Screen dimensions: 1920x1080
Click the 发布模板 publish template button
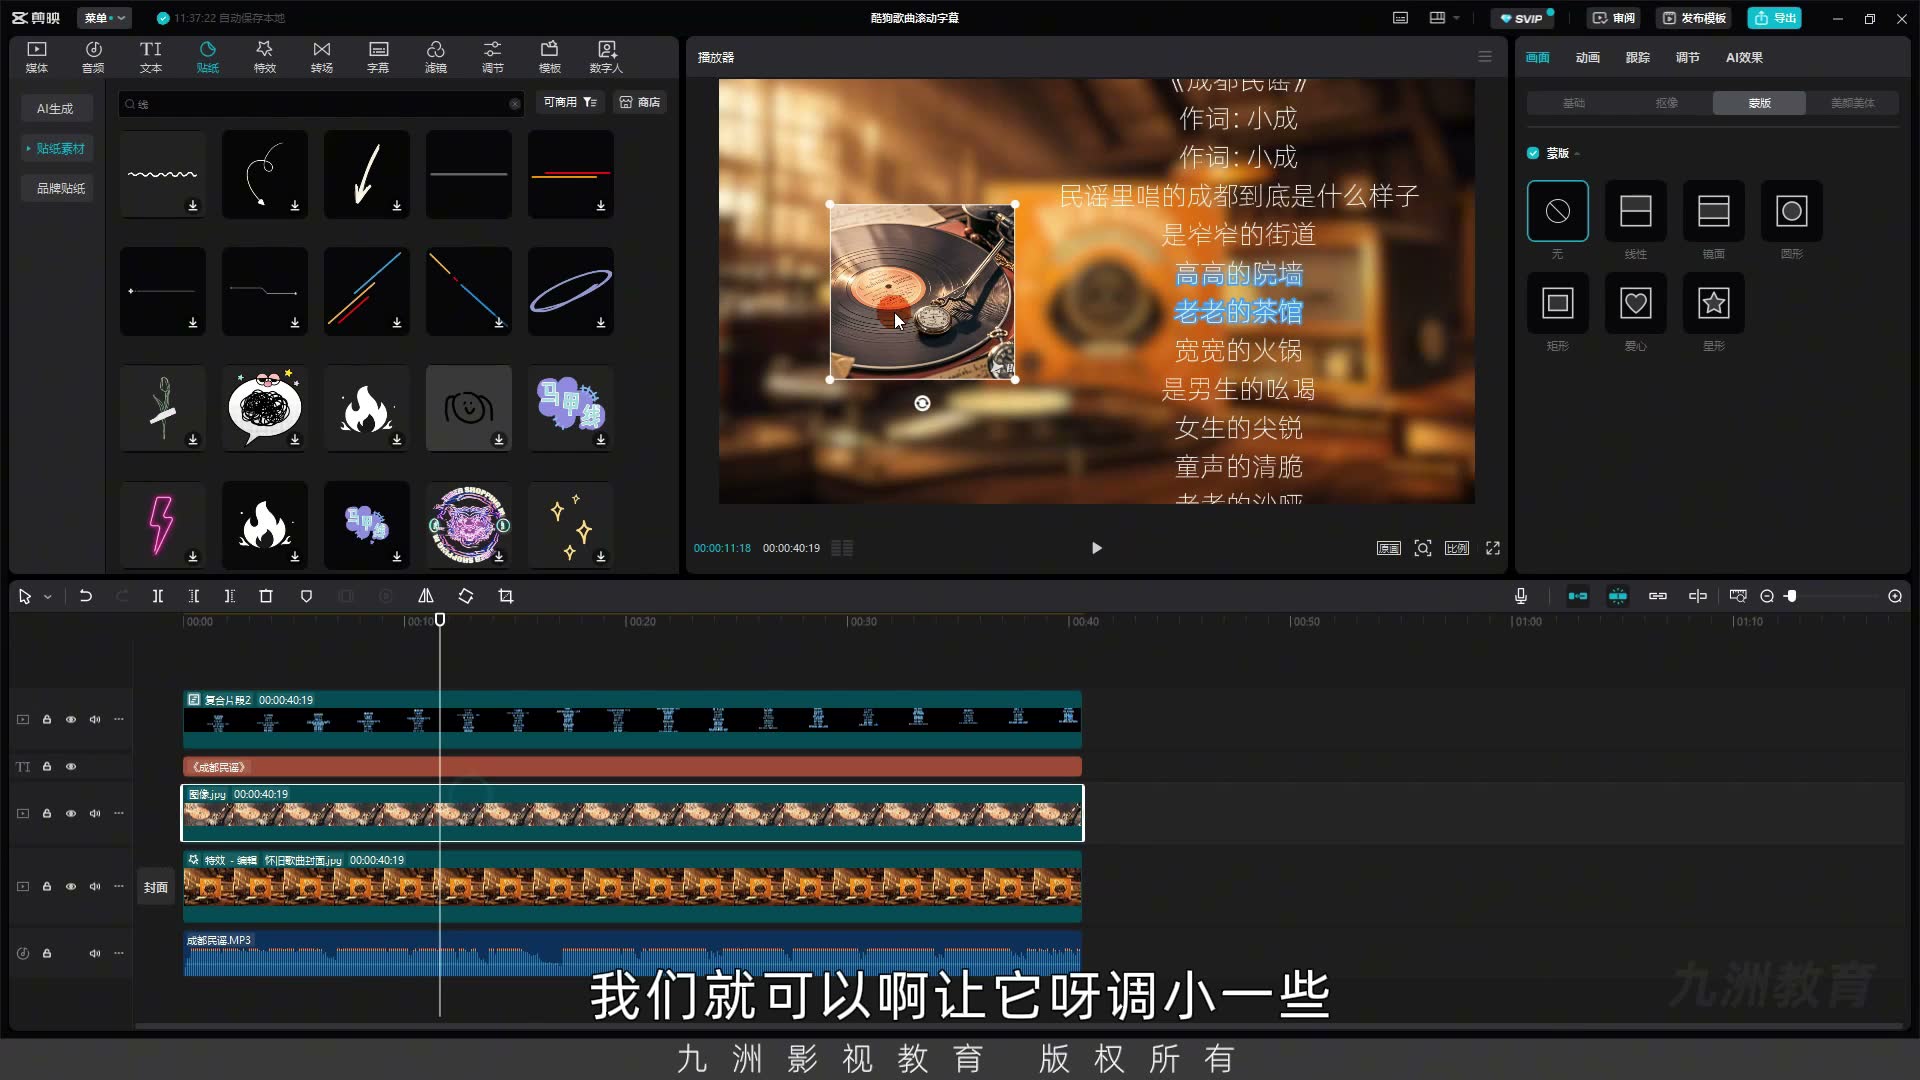pyautogui.click(x=1695, y=18)
